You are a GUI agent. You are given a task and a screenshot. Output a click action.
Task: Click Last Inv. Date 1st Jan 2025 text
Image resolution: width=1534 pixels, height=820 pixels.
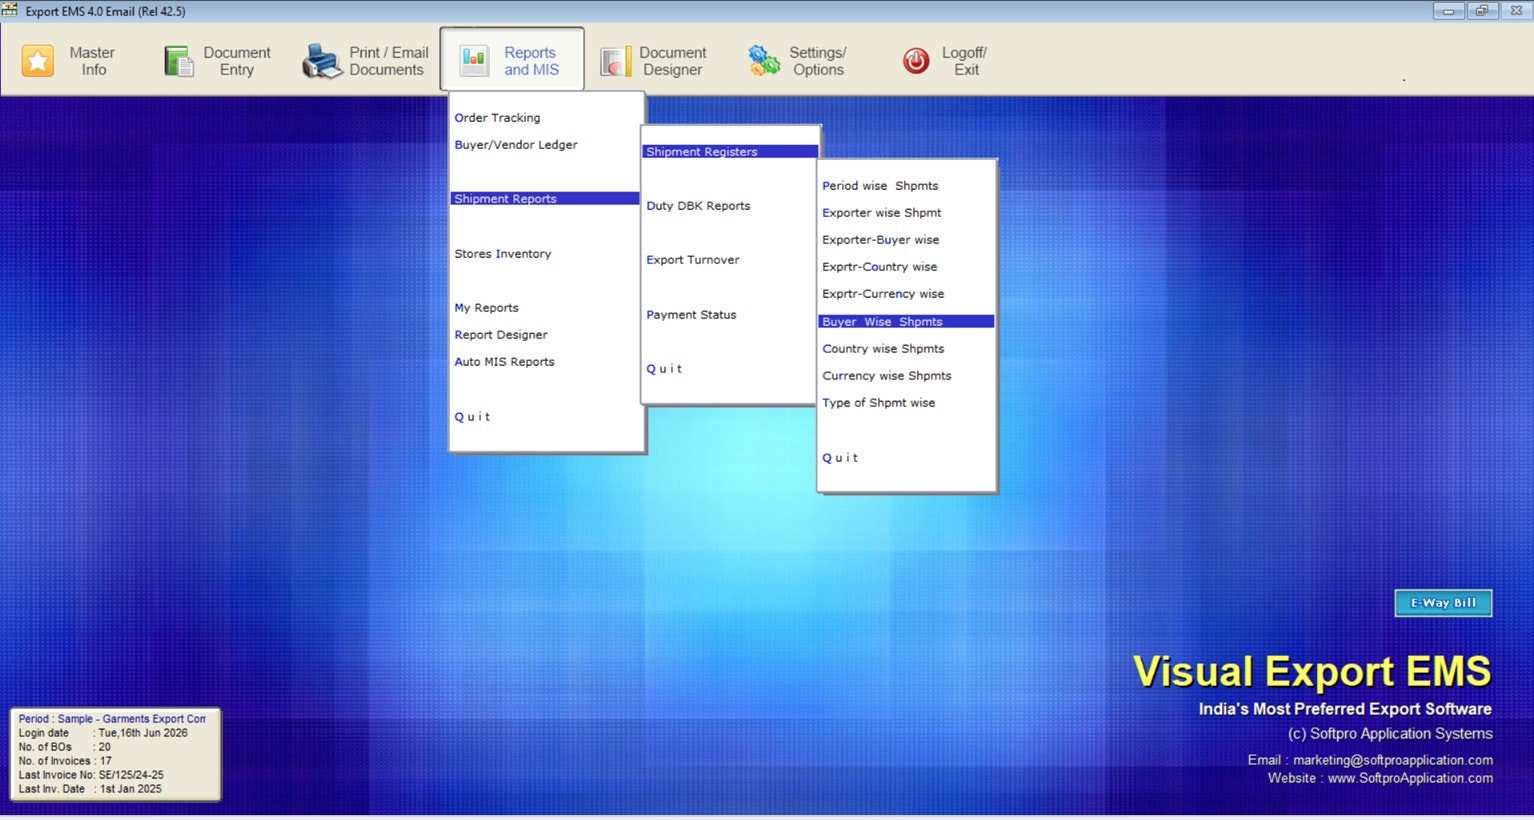tap(90, 789)
